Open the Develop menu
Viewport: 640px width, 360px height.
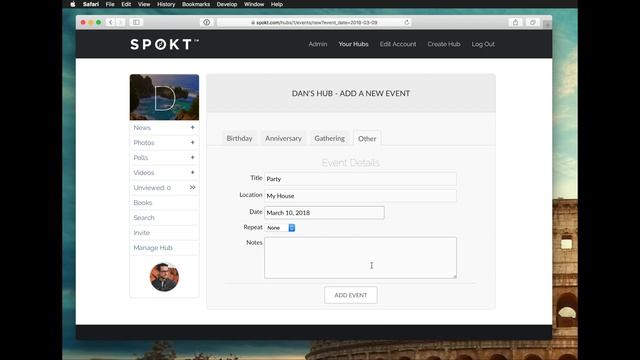tap(227, 4)
